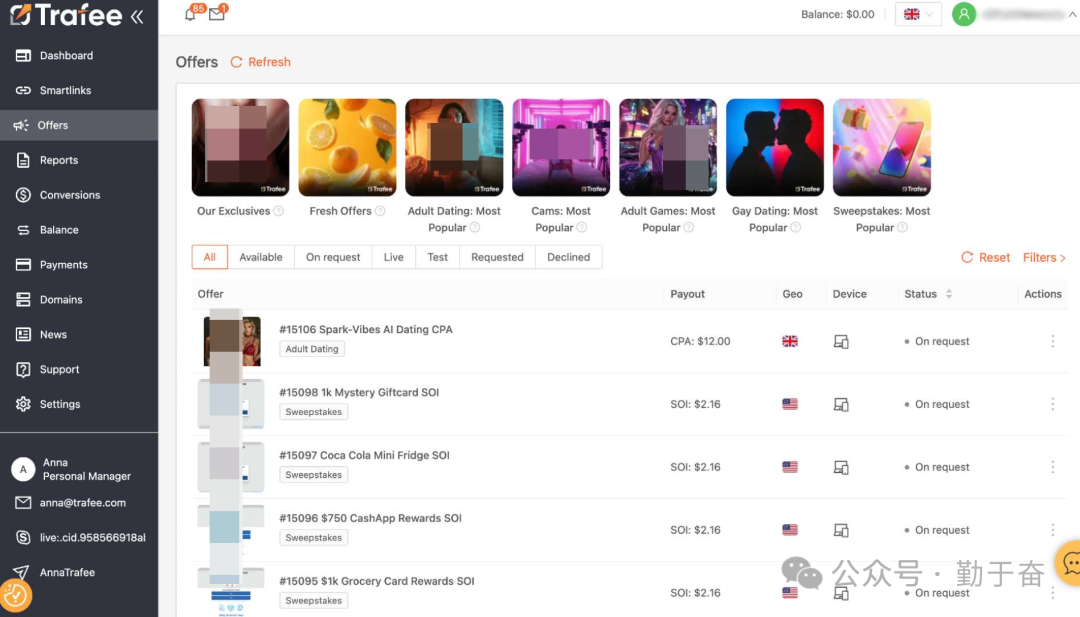Screen dimensions: 1080x617
Task: Click help icon under Cams Popular
Action: tap(581, 228)
